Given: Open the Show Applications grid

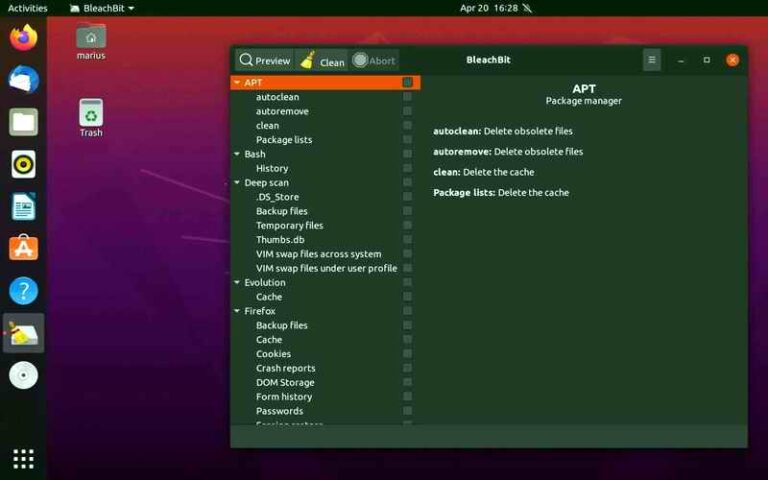Looking at the screenshot, I should pos(24,459).
